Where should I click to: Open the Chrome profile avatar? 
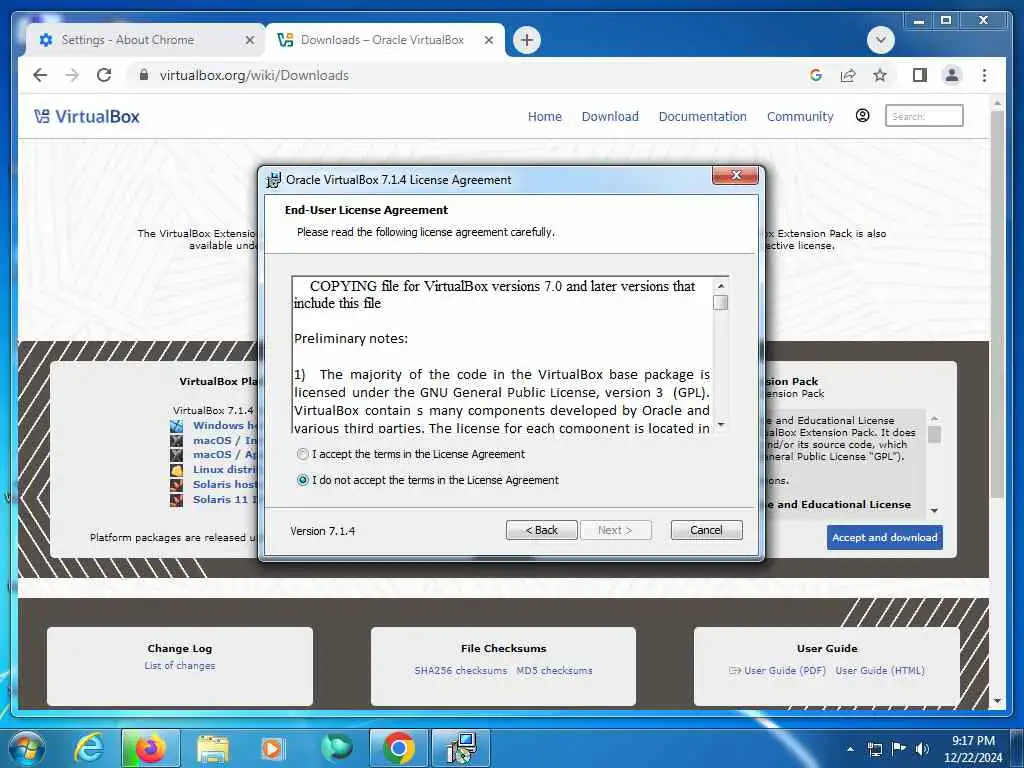point(952,75)
